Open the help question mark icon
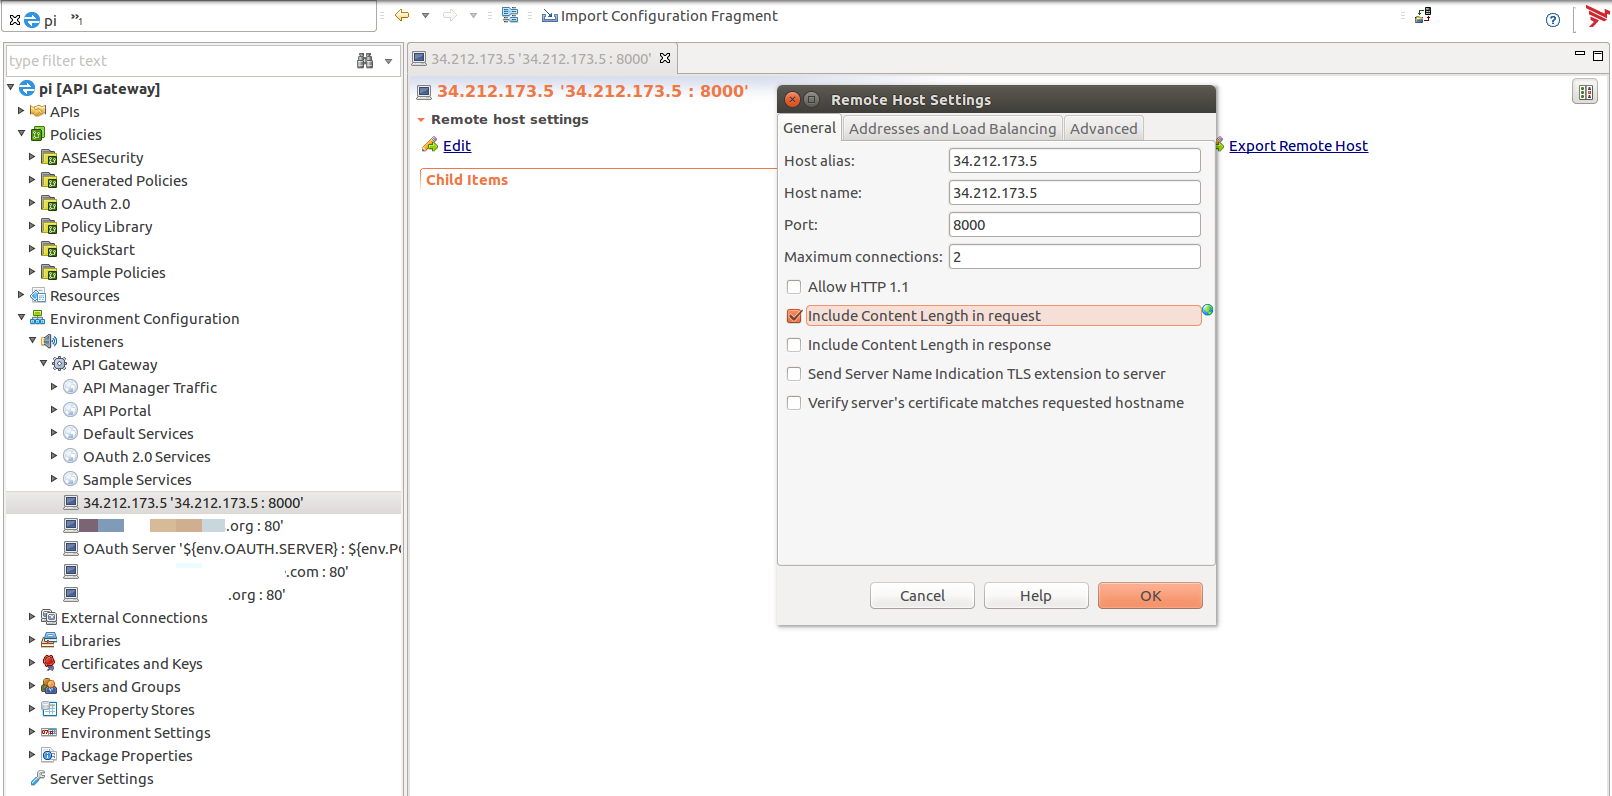The height and width of the screenshot is (796, 1612). (1552, 20)
